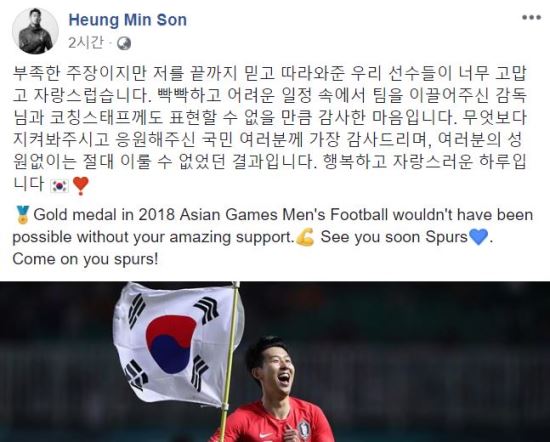The image size is (550, 442).
Task: Open Heung Min Son's profile picture
Action: 35,31
